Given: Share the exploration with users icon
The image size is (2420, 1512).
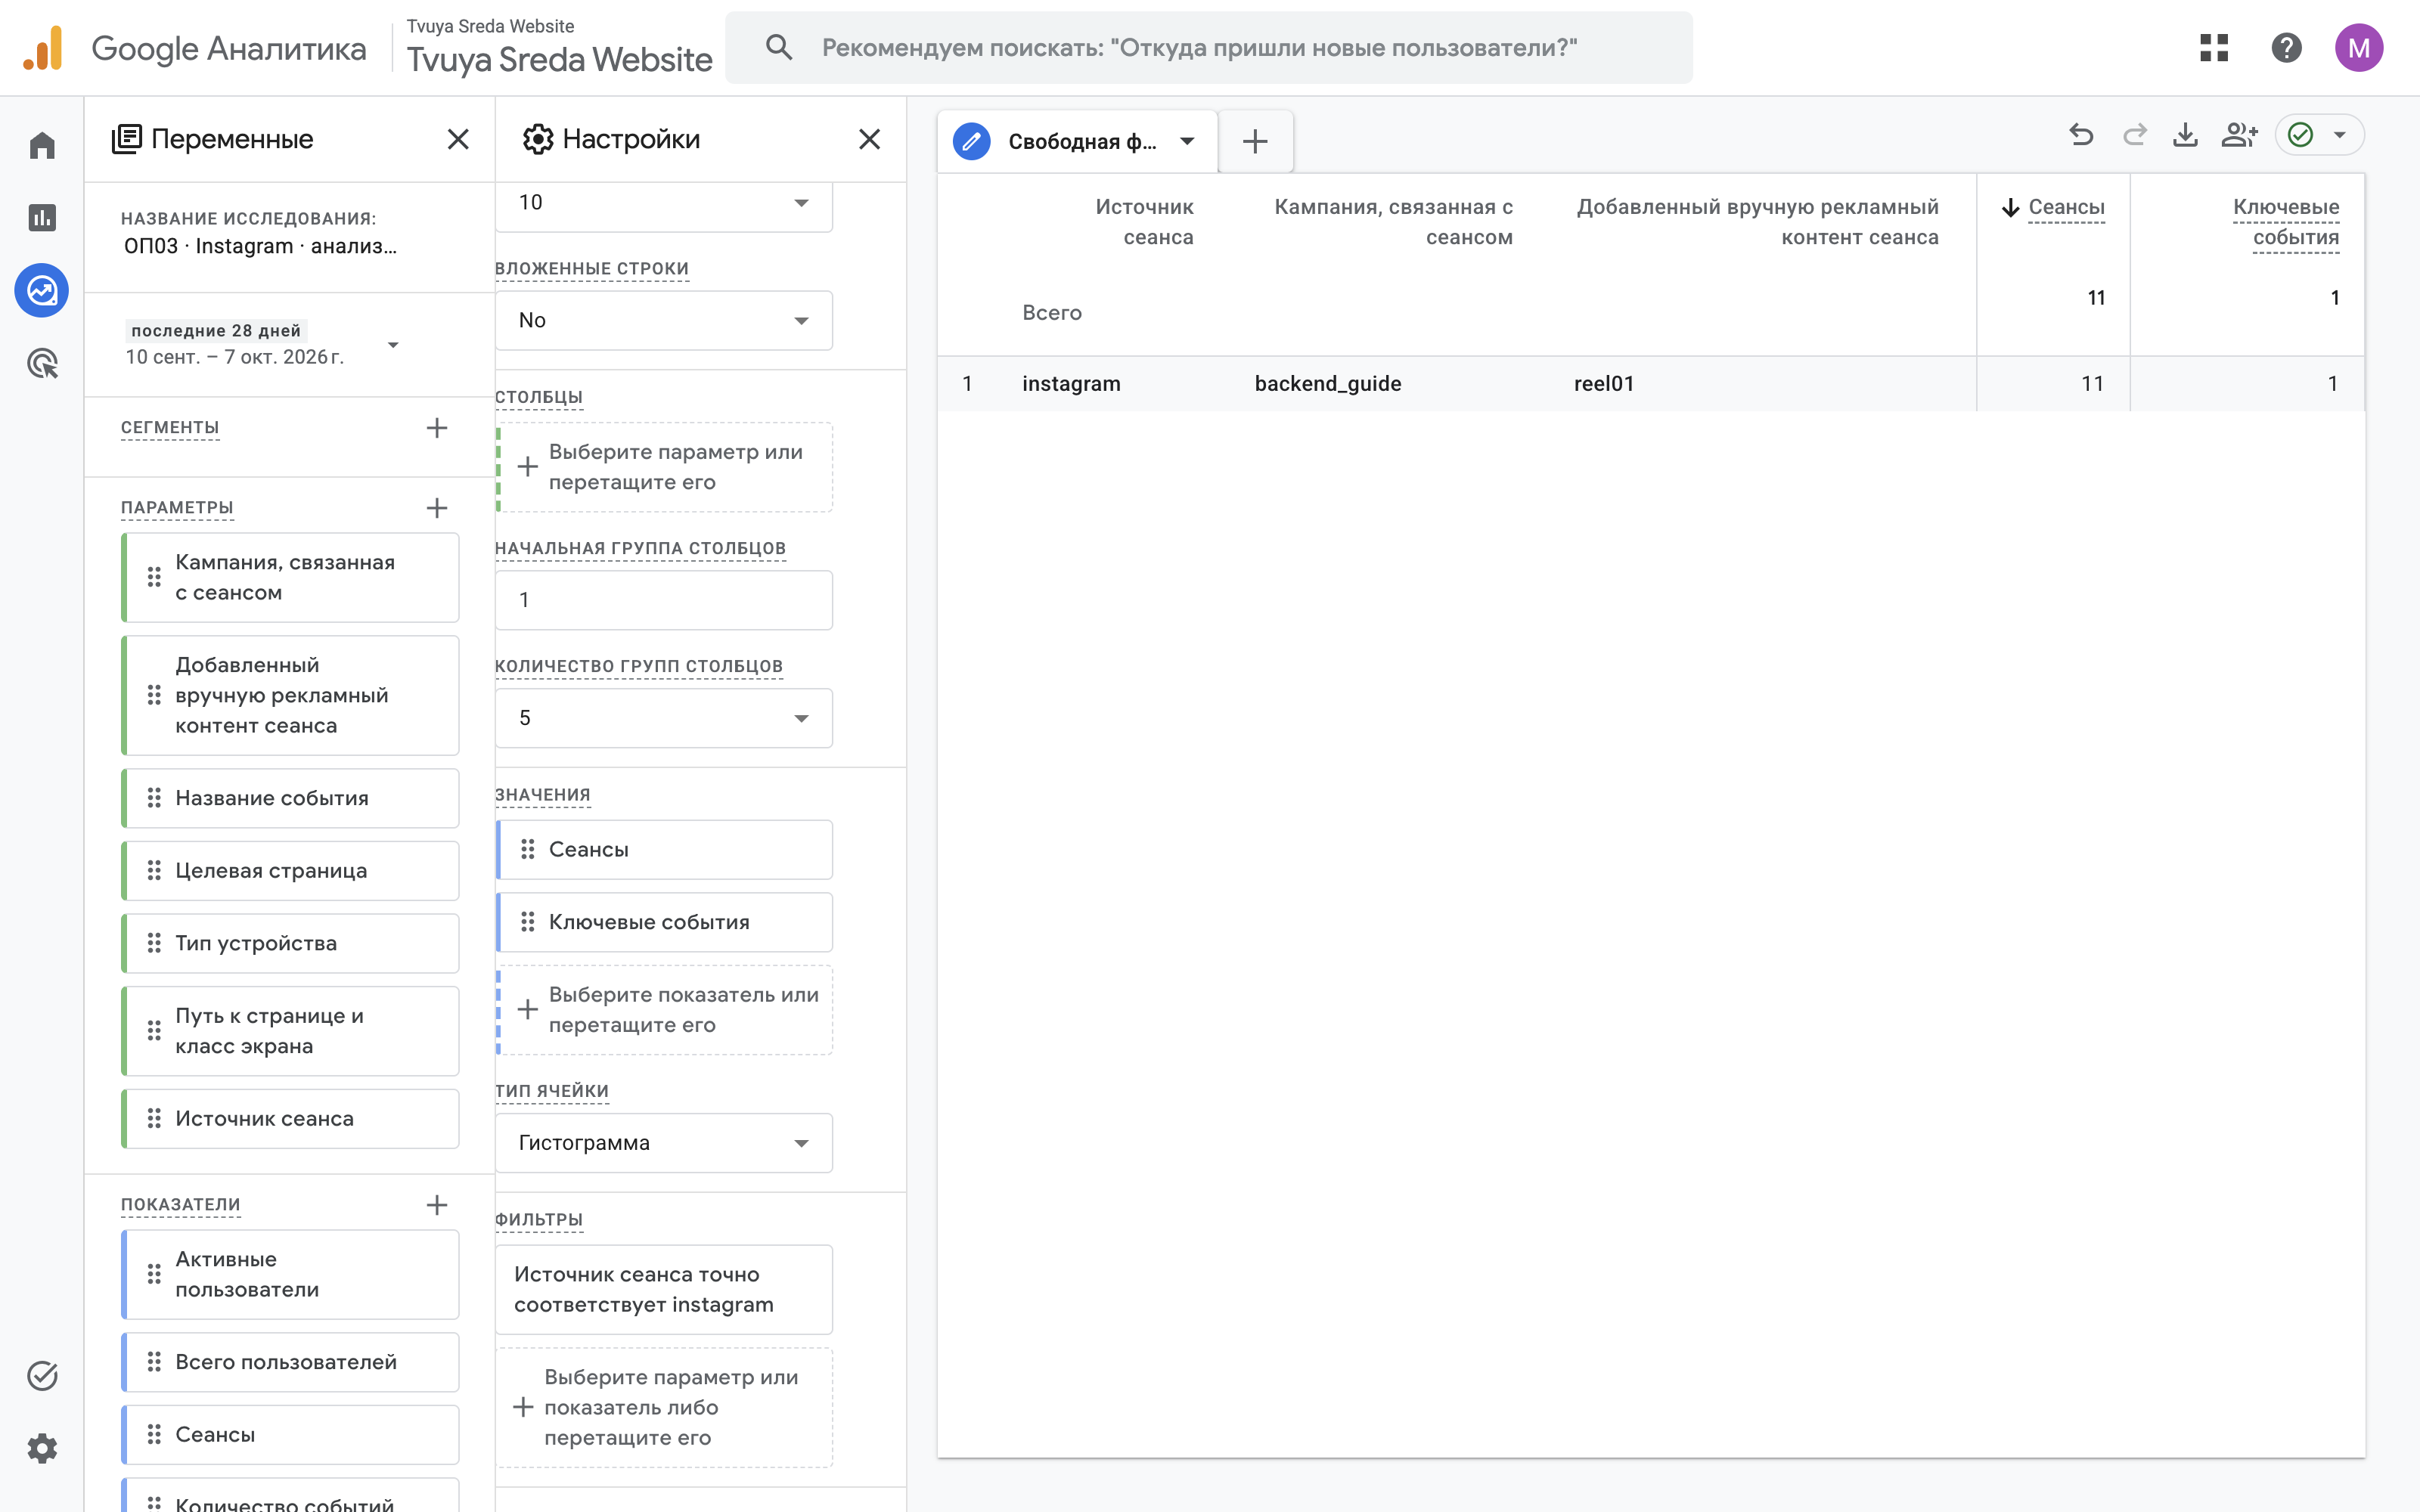Looking at the screenshot, I should 2239,135.
